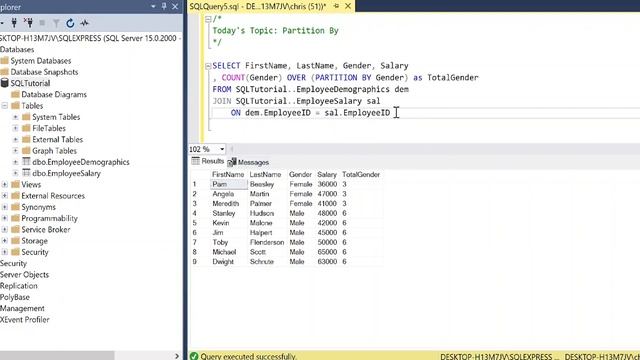Select the SQL Server SQLEXPRESS server node

[90, 38]
